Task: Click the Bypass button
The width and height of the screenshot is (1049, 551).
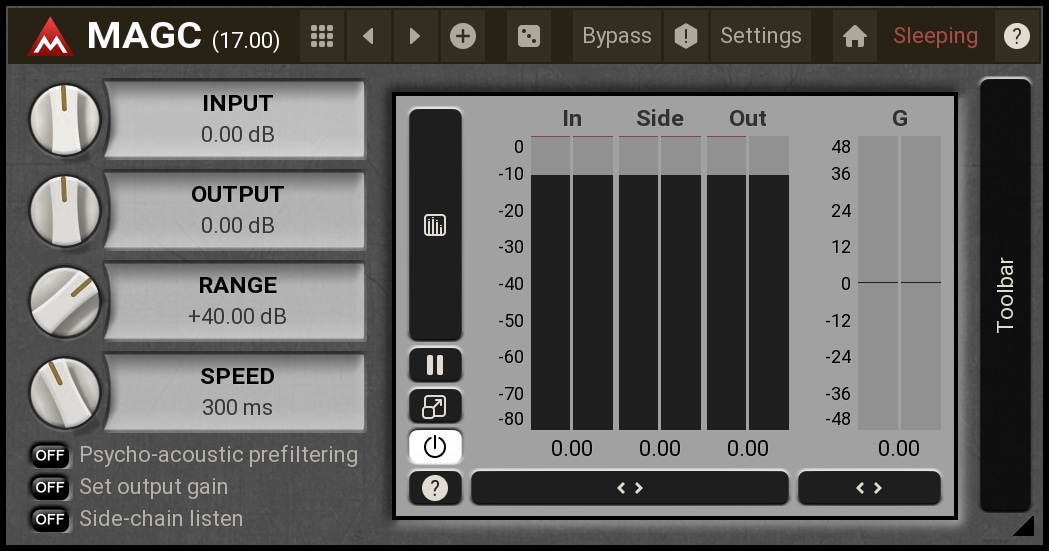Action: click(x=617, y=37)
